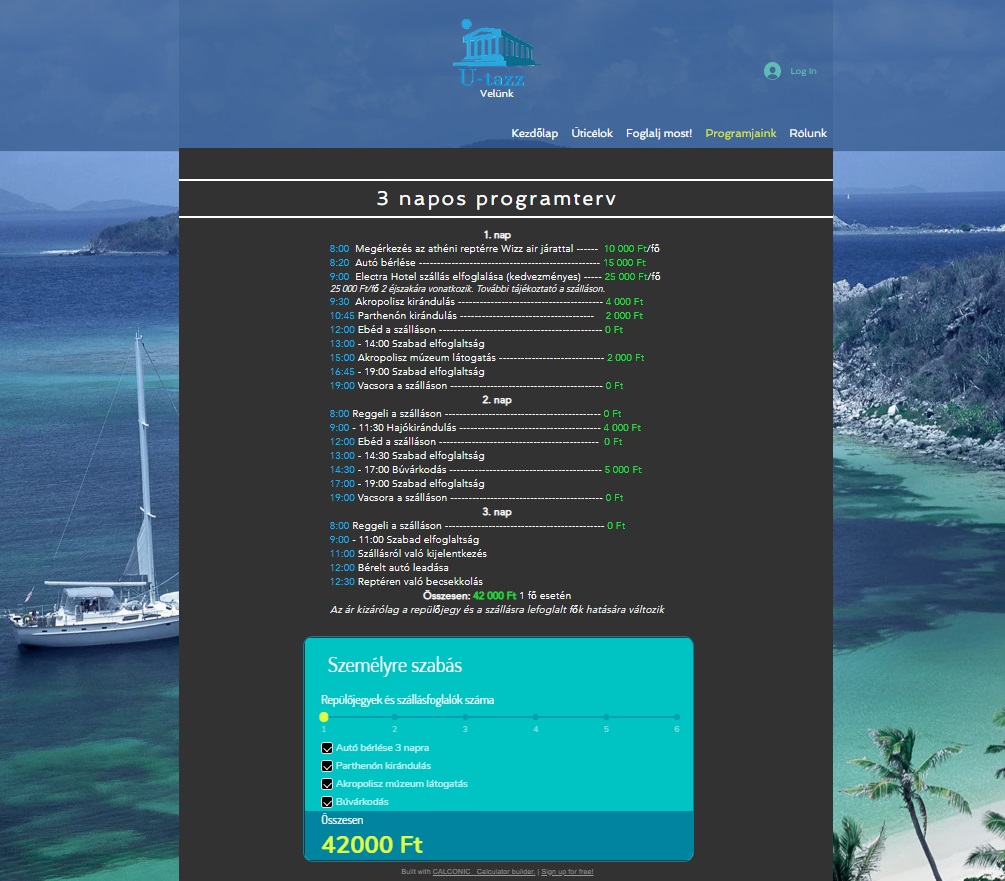Set the slider to 5 people
This screenshot has height=881, width=1005.
click(606, 717)
